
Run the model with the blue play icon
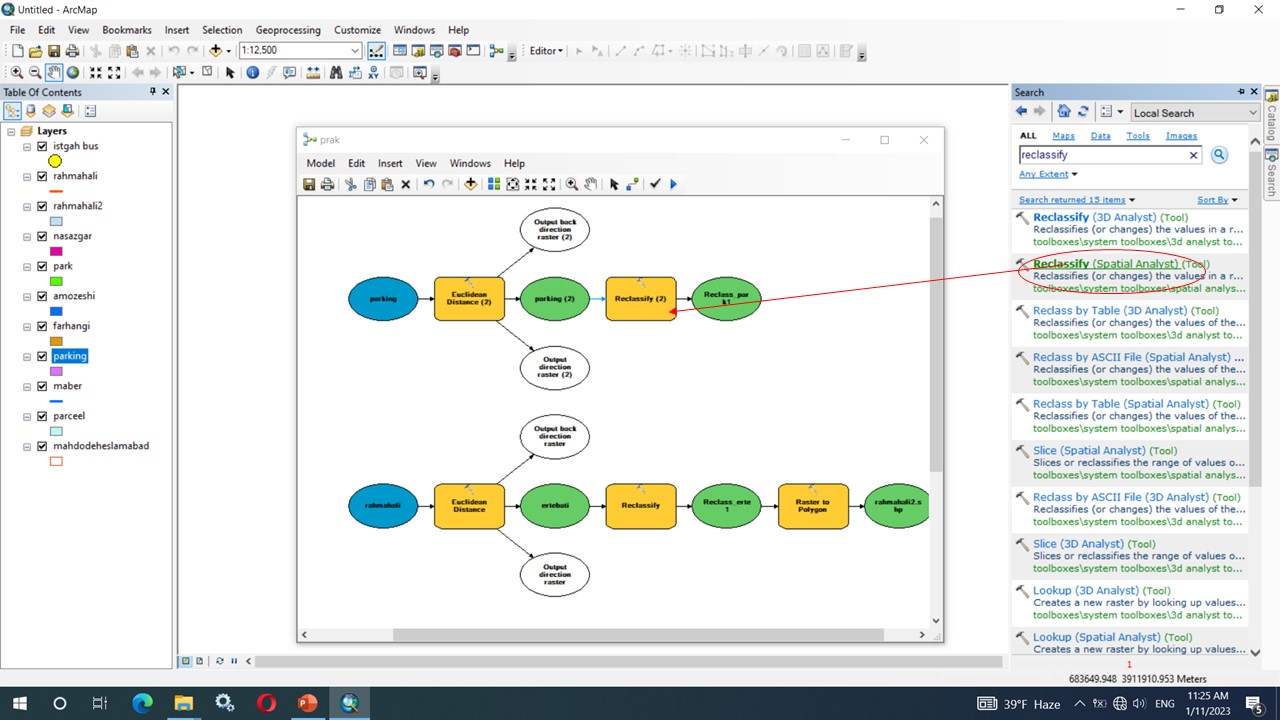coord(673,184)
